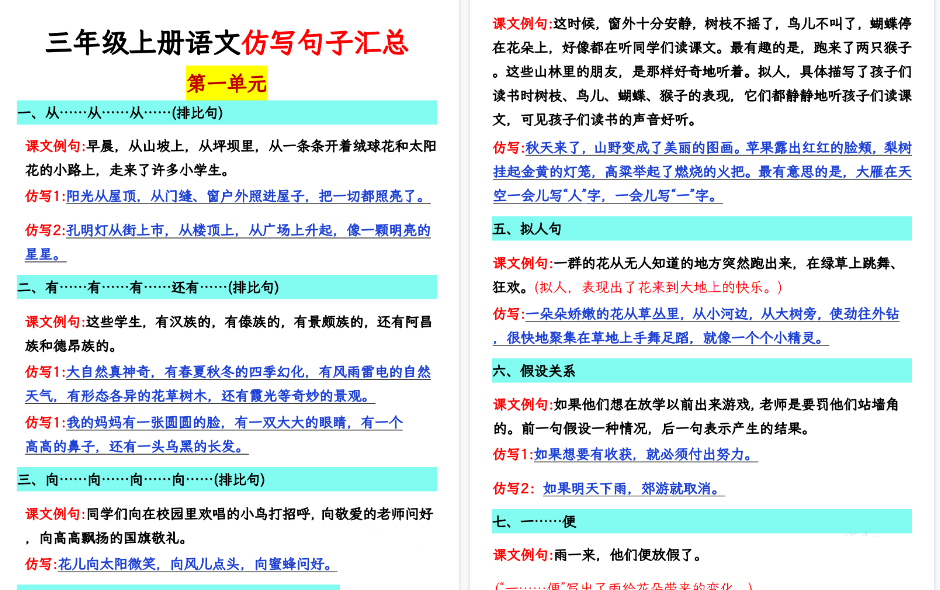
Task: Click the 仿写2 label under section one
Action: (x=42, y=231)
